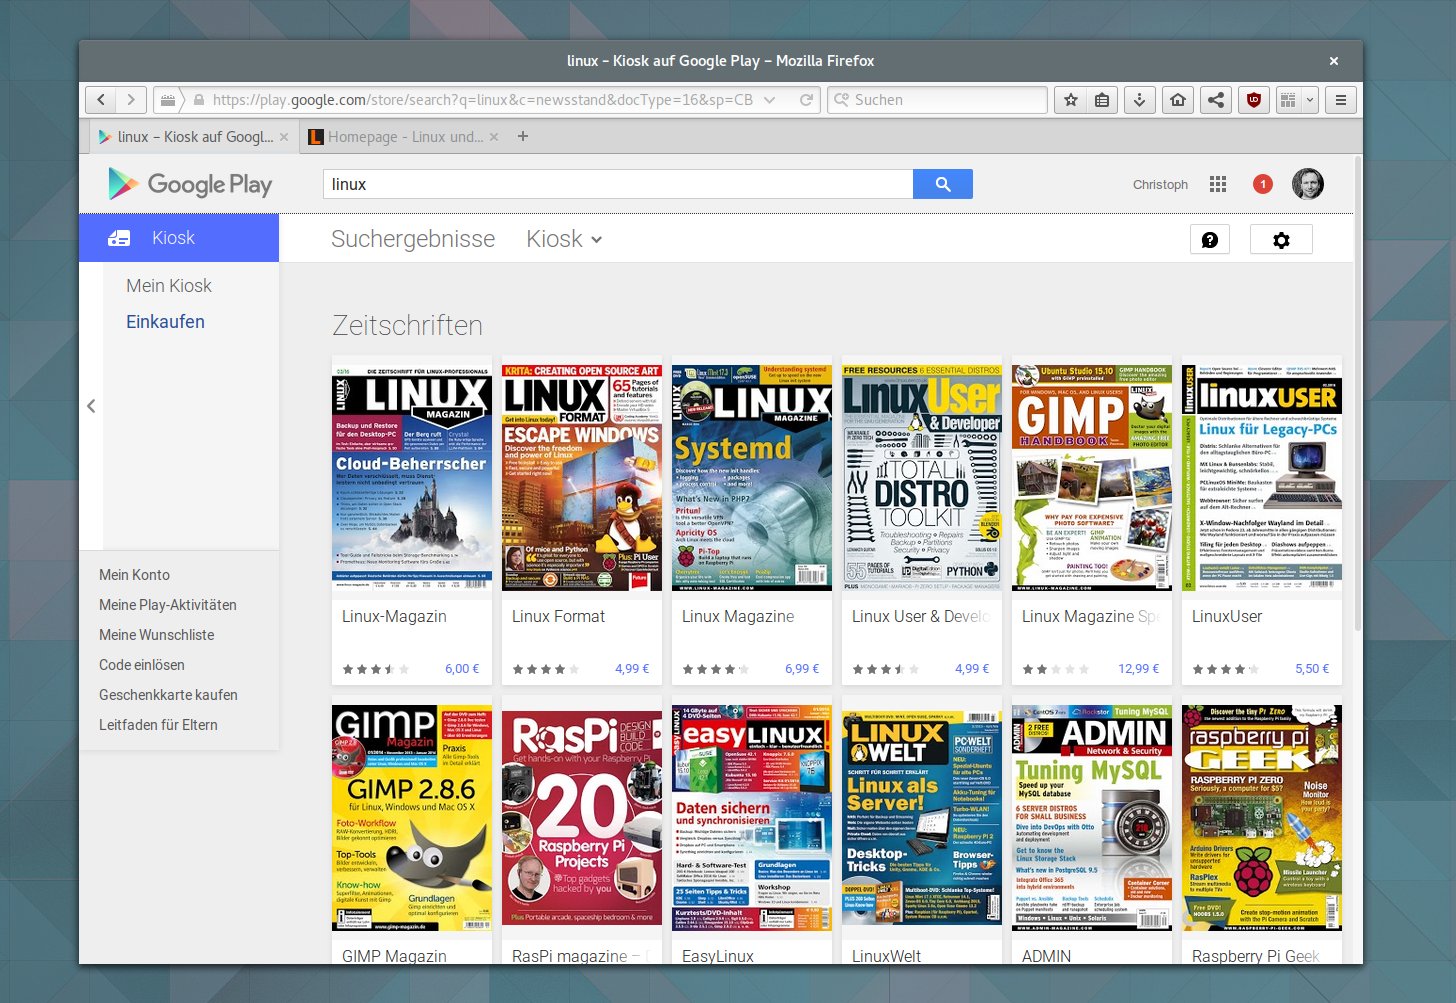
Task: Open the downloads arrow icon
Action: click(1139, 100)
